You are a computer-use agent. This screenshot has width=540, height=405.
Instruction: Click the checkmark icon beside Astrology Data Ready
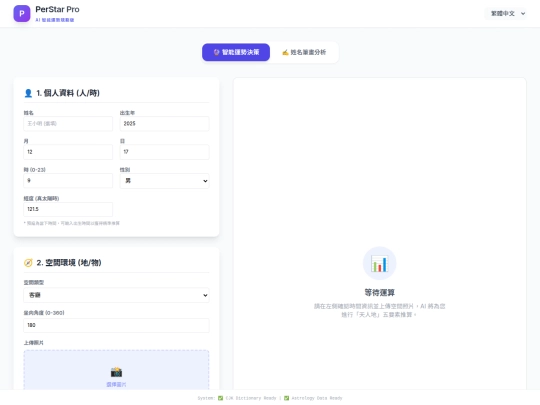tap(287, 398)
